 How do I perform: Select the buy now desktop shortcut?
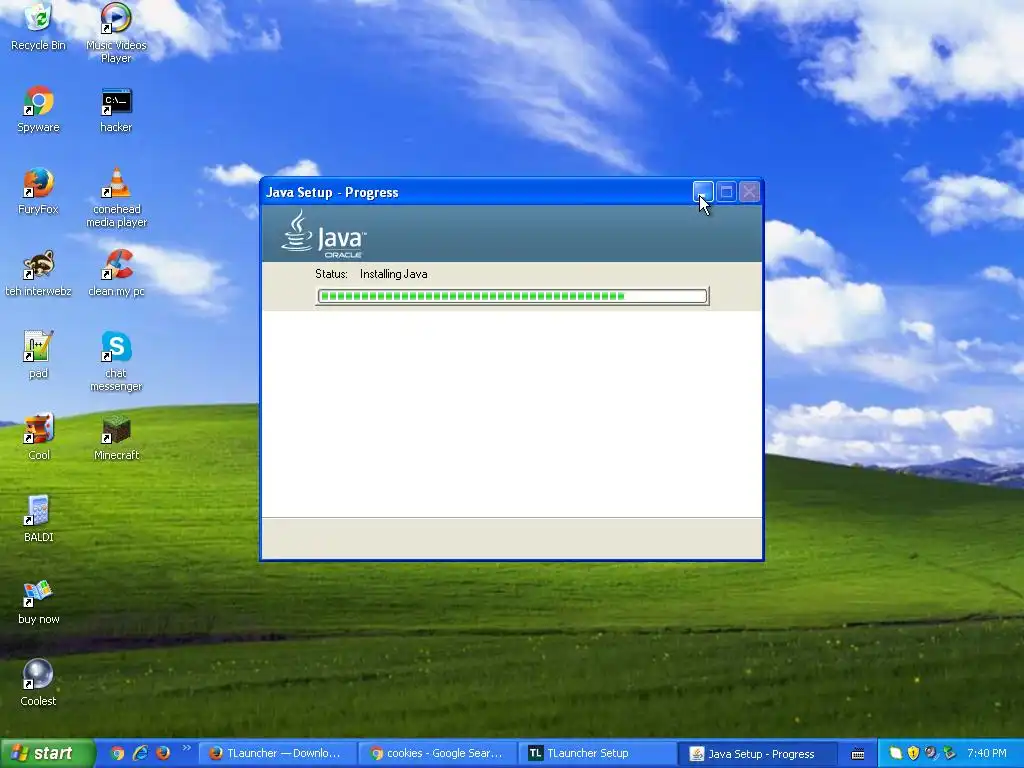pyautogui.click(x=38, y=601)
